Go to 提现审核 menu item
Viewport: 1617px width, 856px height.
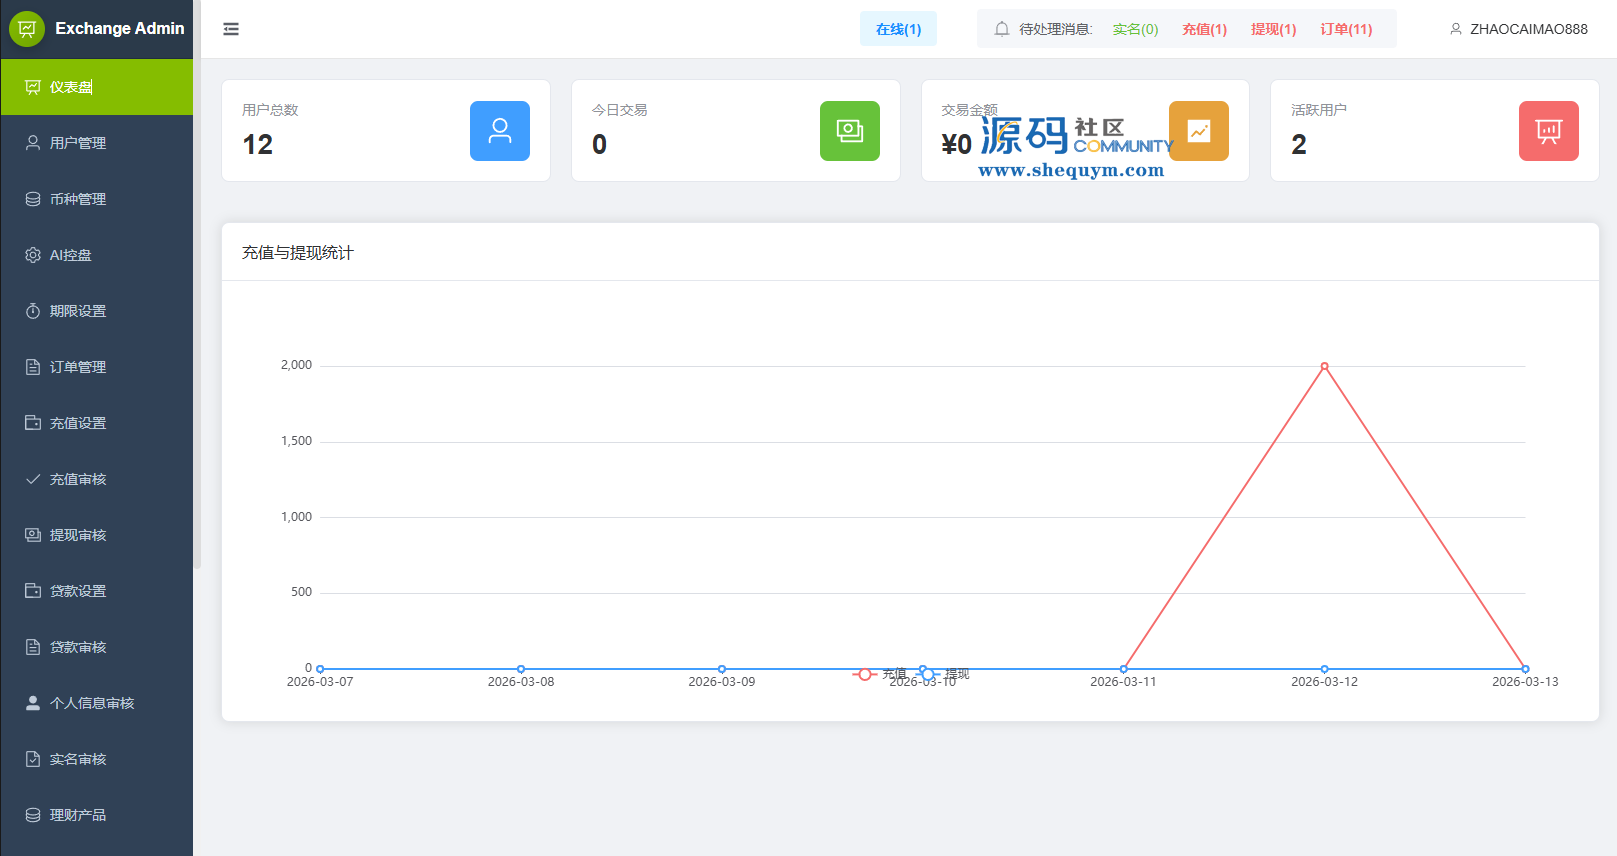pos(78,535)
